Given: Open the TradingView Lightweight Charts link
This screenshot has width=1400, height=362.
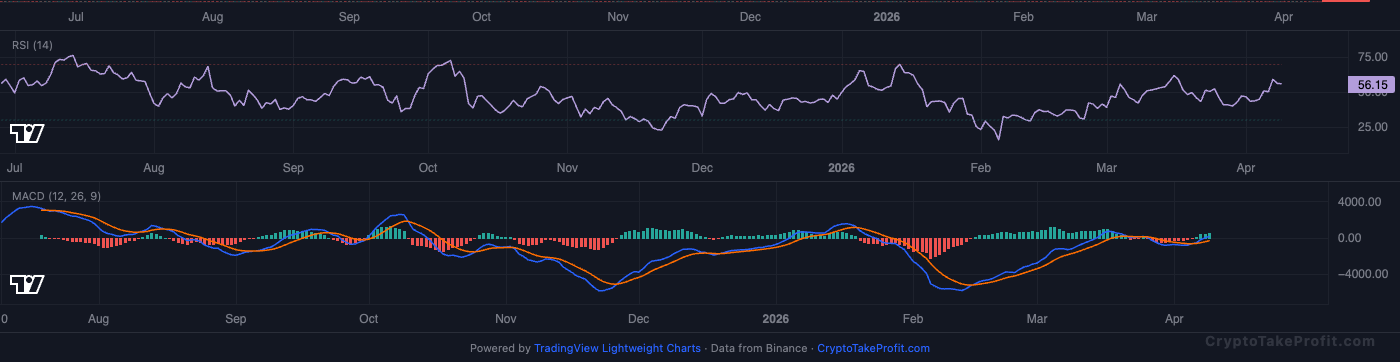Looking at the screenshot, I should (617, 348).
